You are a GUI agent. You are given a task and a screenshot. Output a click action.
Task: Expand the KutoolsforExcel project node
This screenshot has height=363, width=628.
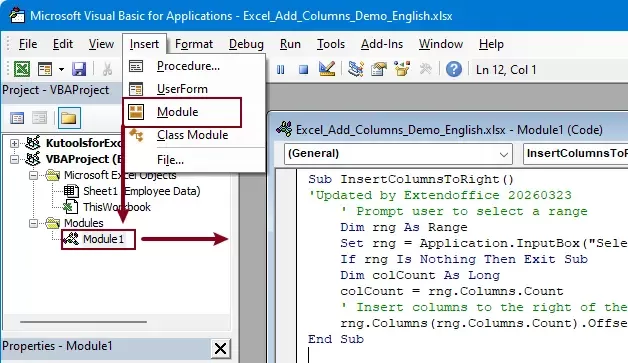(x=14, y=143)
